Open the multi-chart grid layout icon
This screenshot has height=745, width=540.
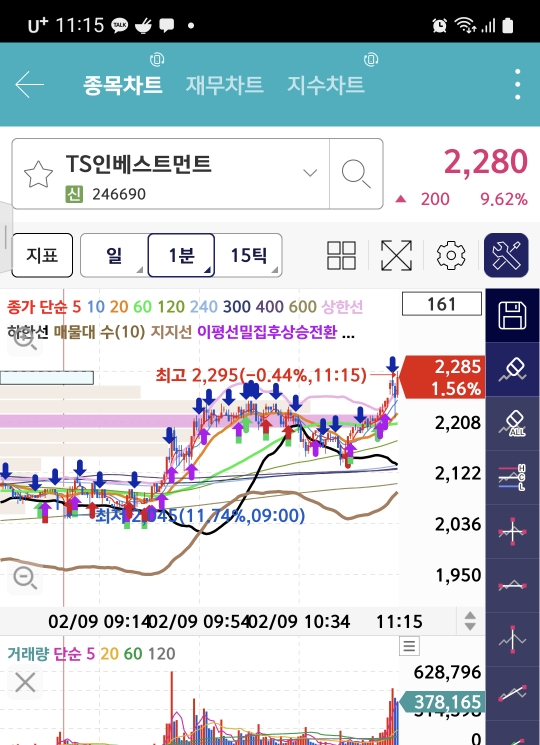click(341, 255)
